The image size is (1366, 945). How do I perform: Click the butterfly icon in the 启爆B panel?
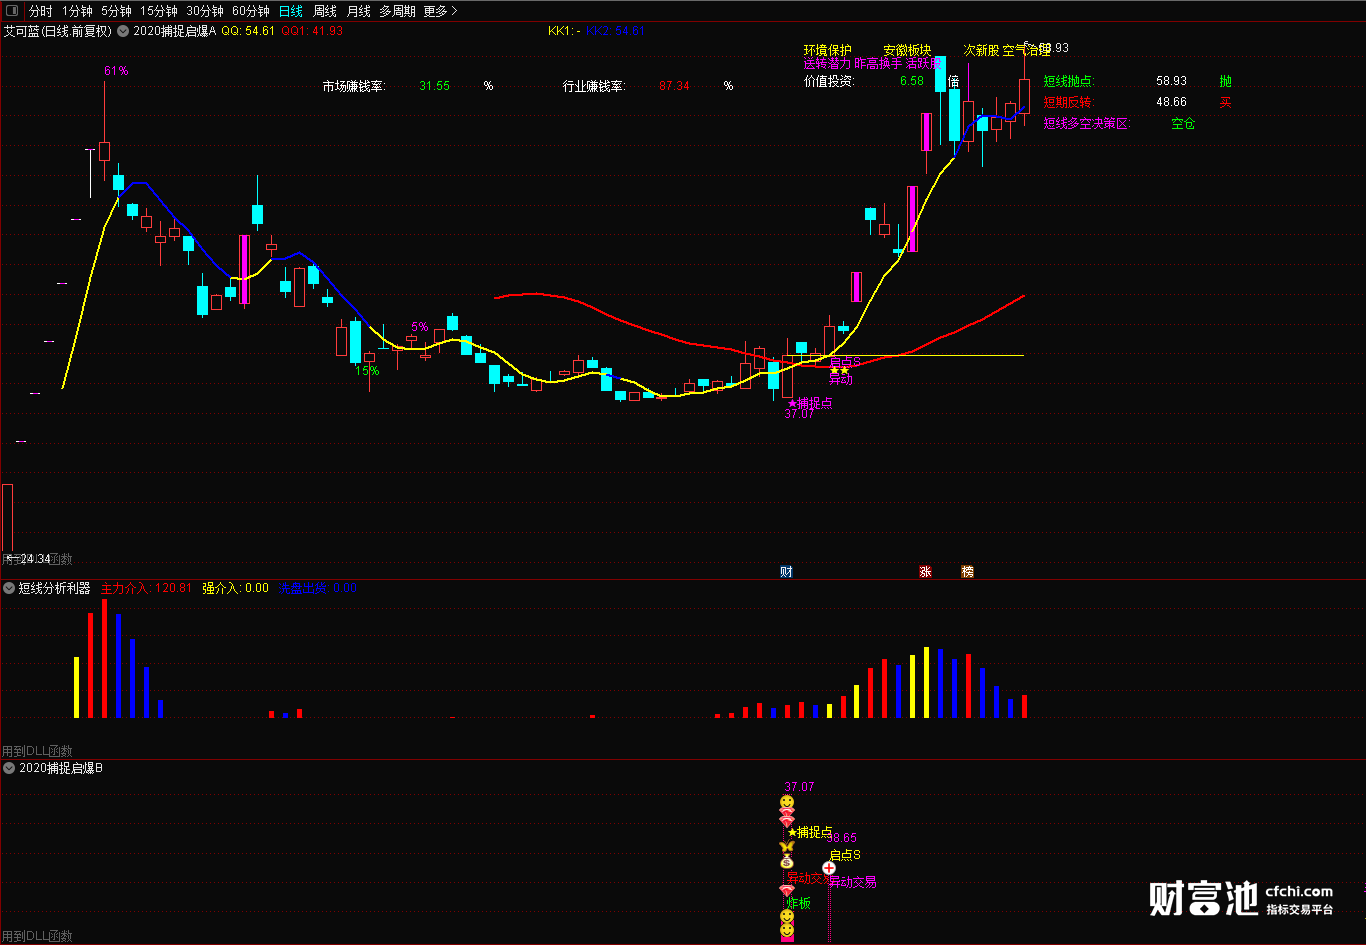pyautogui.click(x=786, y=847)
